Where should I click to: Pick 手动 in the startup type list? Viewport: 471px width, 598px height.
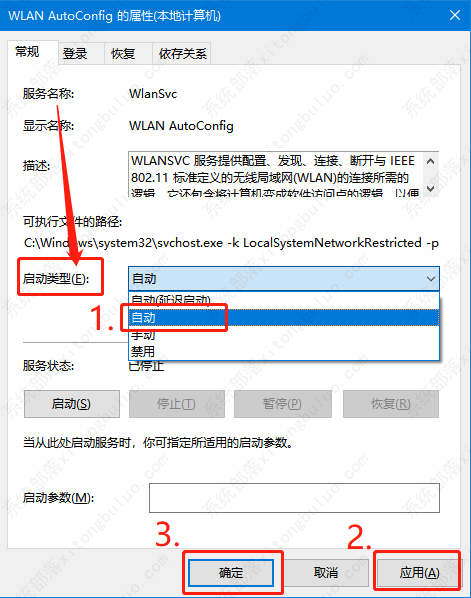point(284,334)
